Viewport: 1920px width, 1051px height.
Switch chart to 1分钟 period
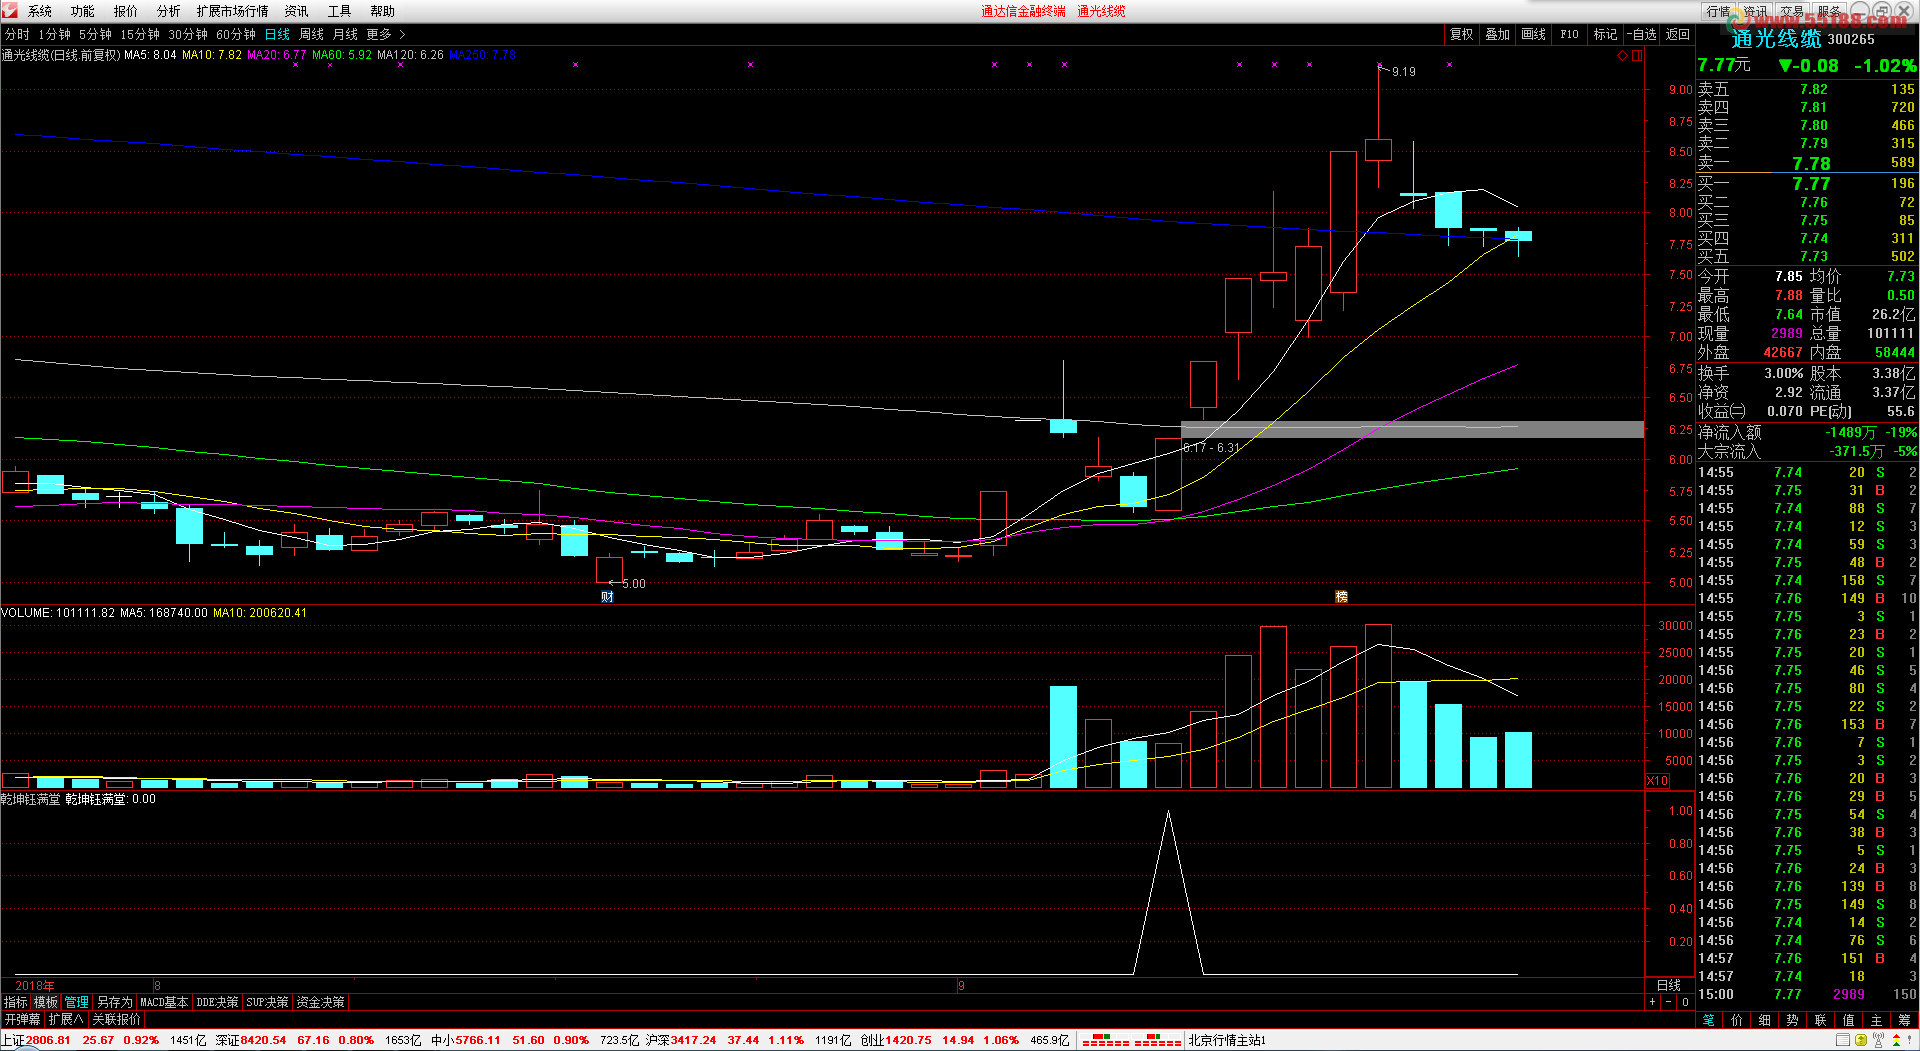pyautogui.click(x=55, y=34)
